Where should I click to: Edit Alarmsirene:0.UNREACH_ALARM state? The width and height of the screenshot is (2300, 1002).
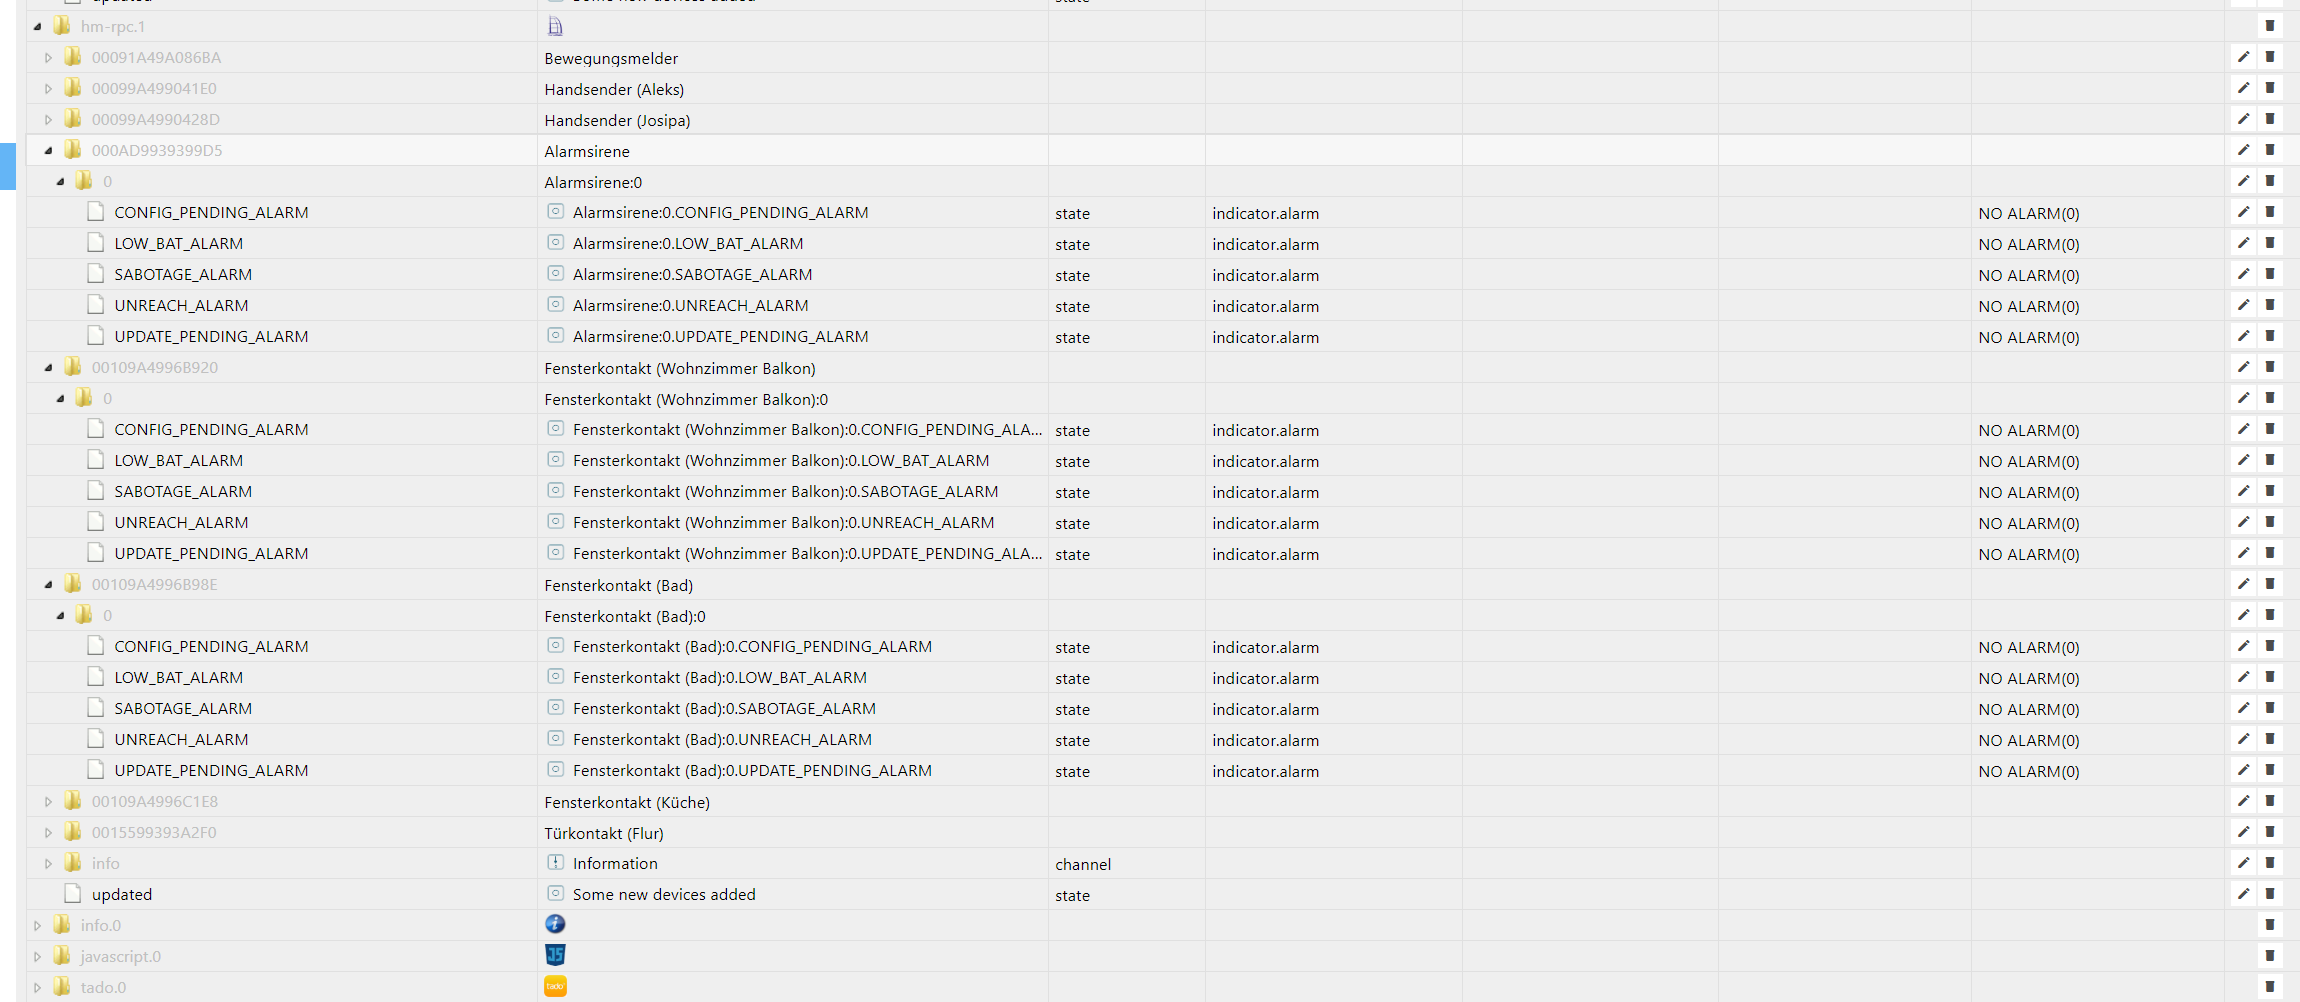click(2243, 305)
